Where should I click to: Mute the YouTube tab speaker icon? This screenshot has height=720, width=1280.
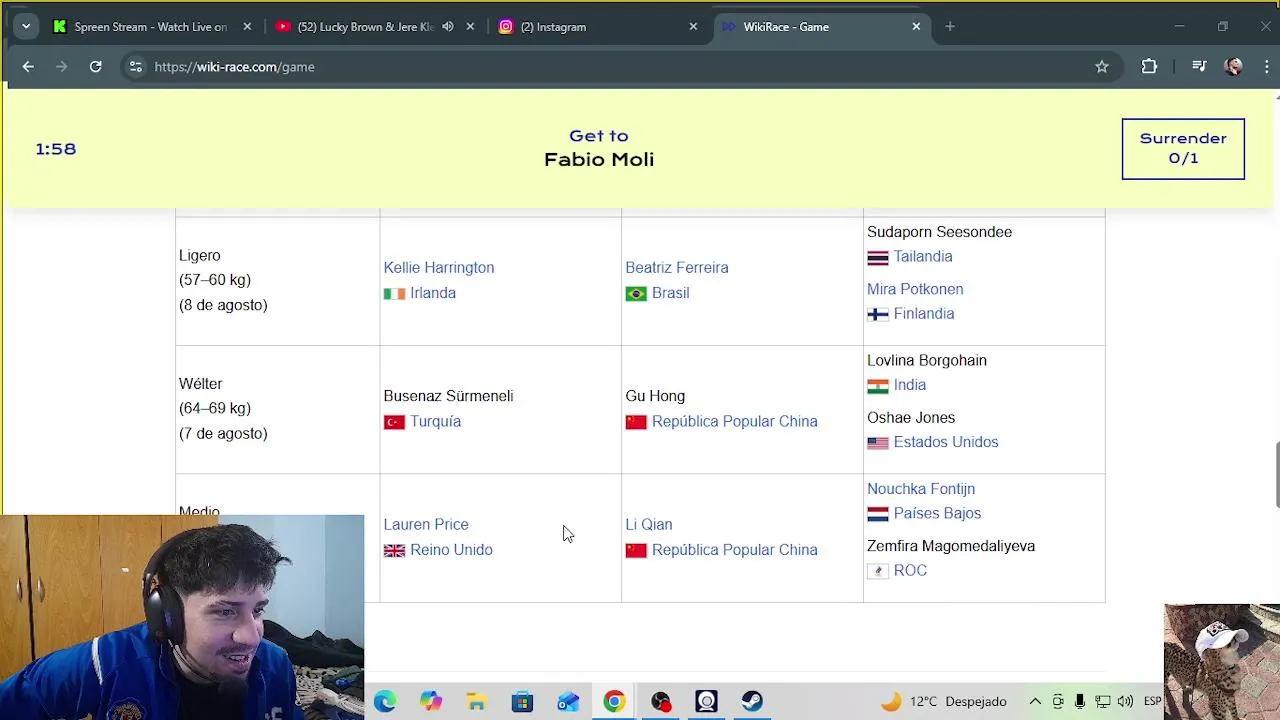tap(448, 27)
